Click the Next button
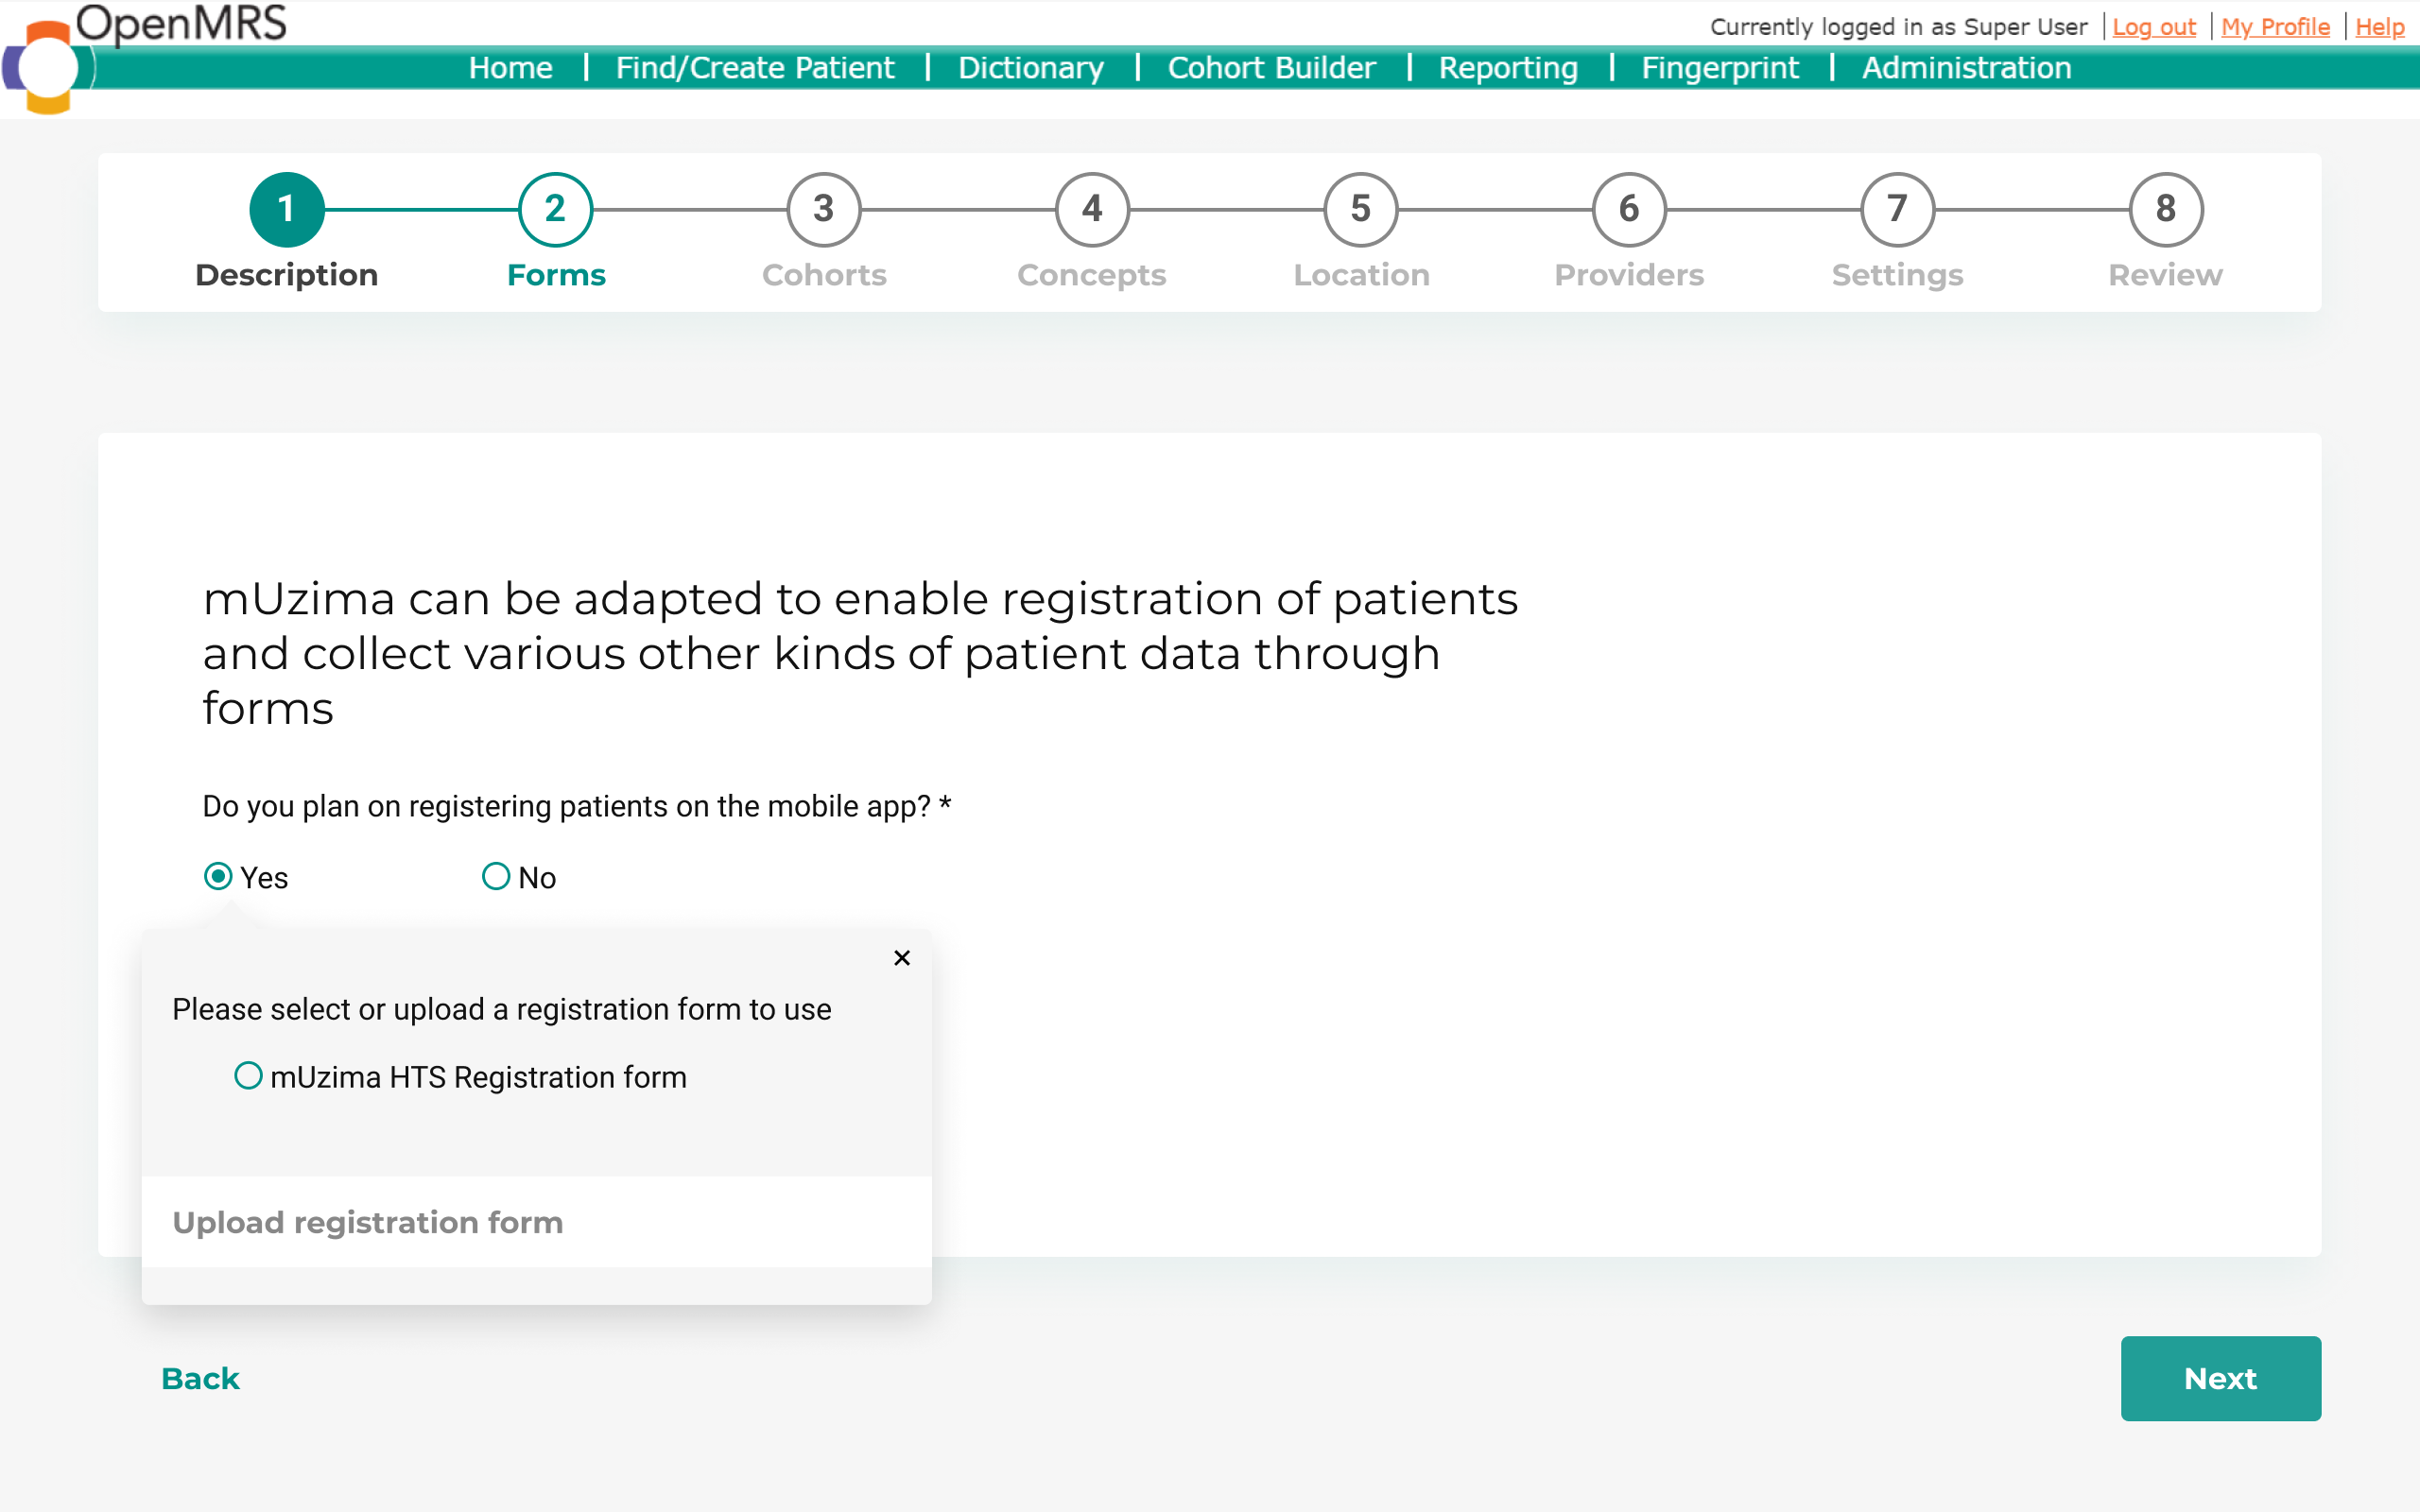2420x1512 pixels. point(2220,1378)
